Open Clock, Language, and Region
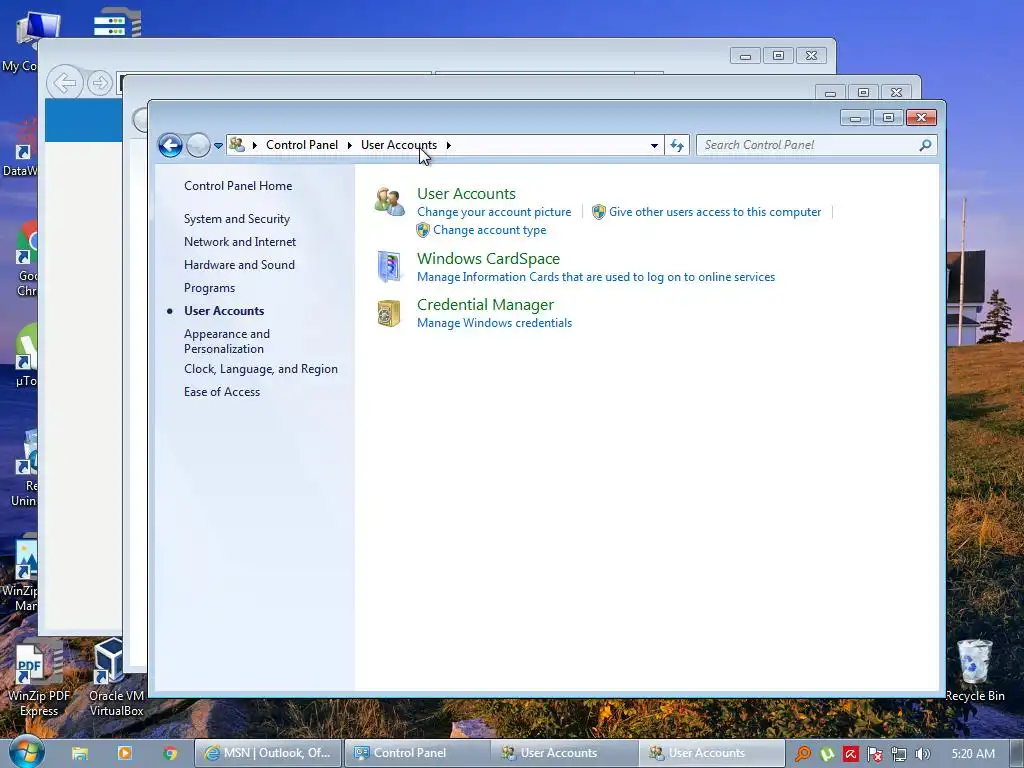This screenshot has width=1024, height=768. click(x=261, y=369)
